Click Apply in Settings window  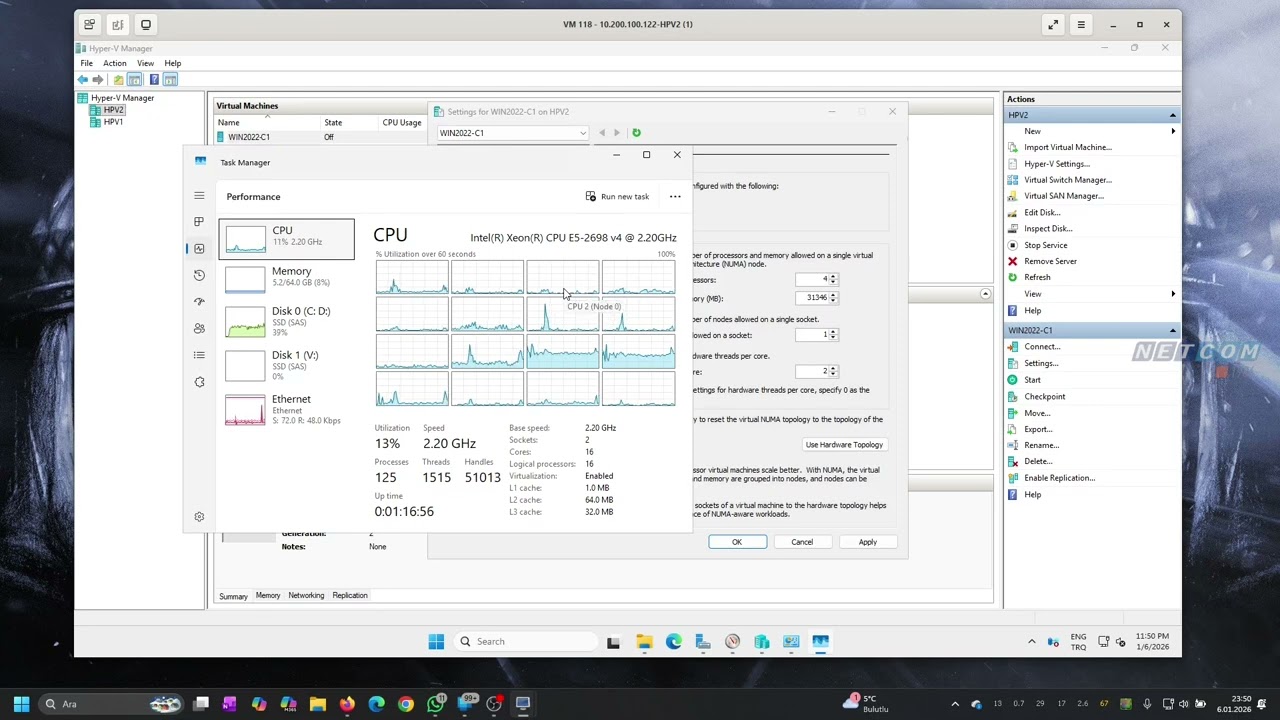click(867, 542)
